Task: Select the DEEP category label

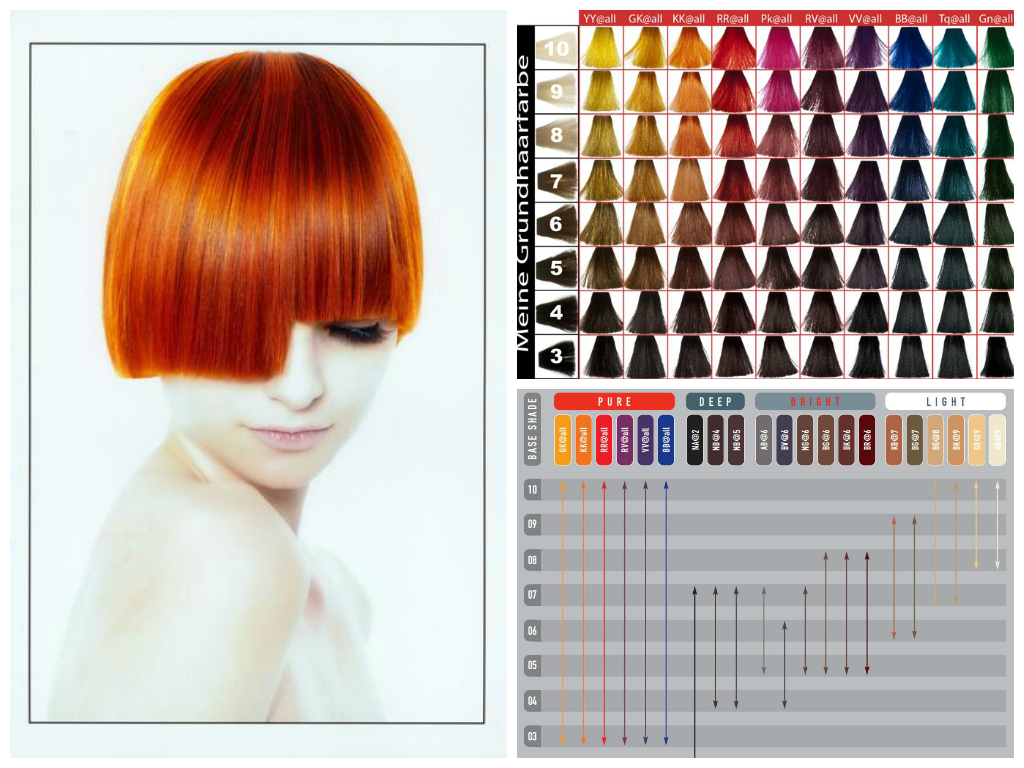Action: (x=715, y=401)
